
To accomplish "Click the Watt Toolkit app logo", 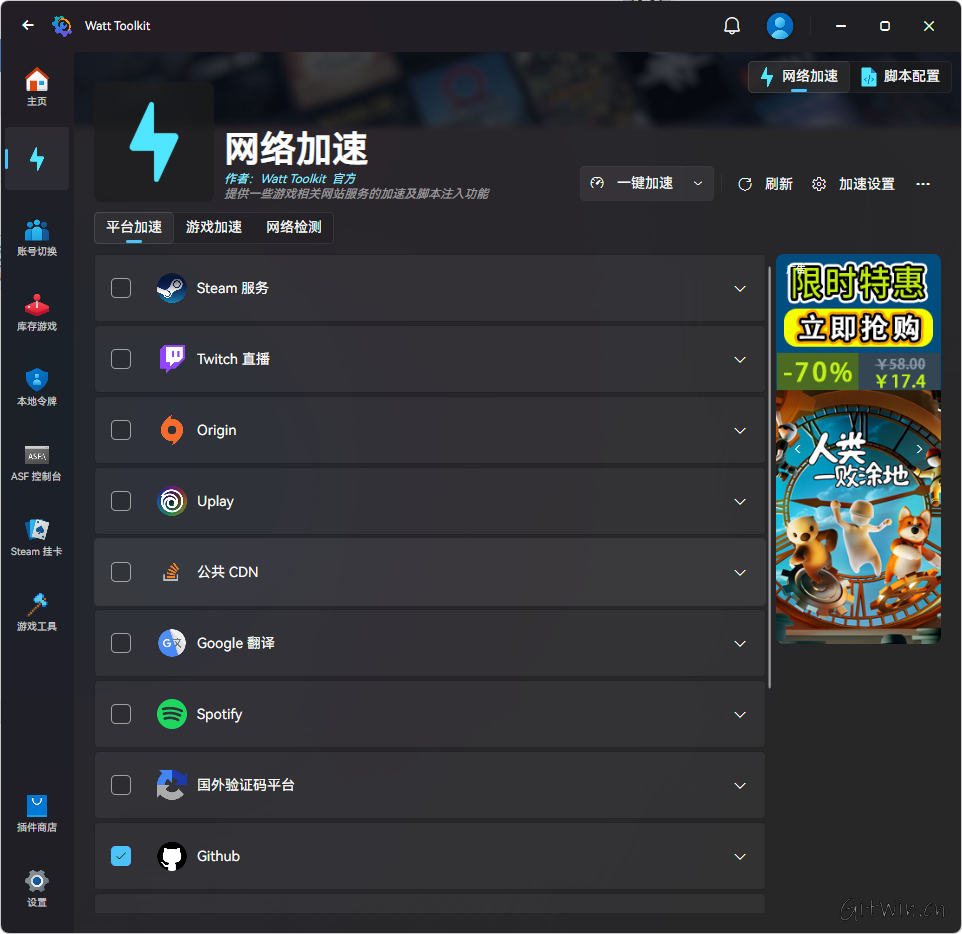I will 62,26.
